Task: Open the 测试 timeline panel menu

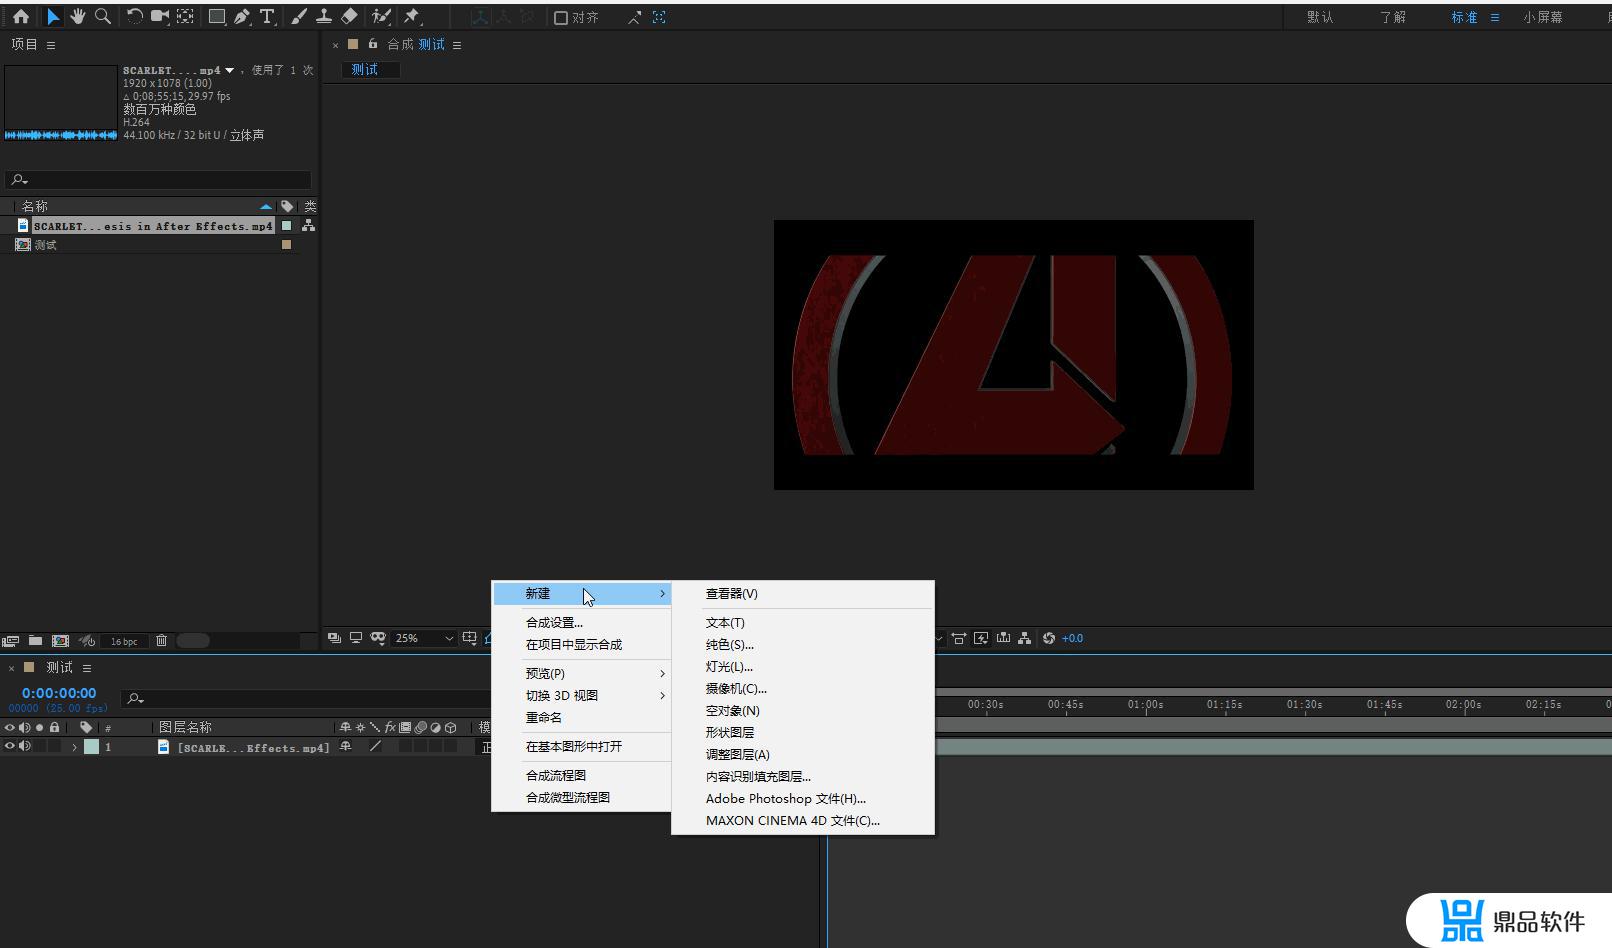Action: coord(87,668)
